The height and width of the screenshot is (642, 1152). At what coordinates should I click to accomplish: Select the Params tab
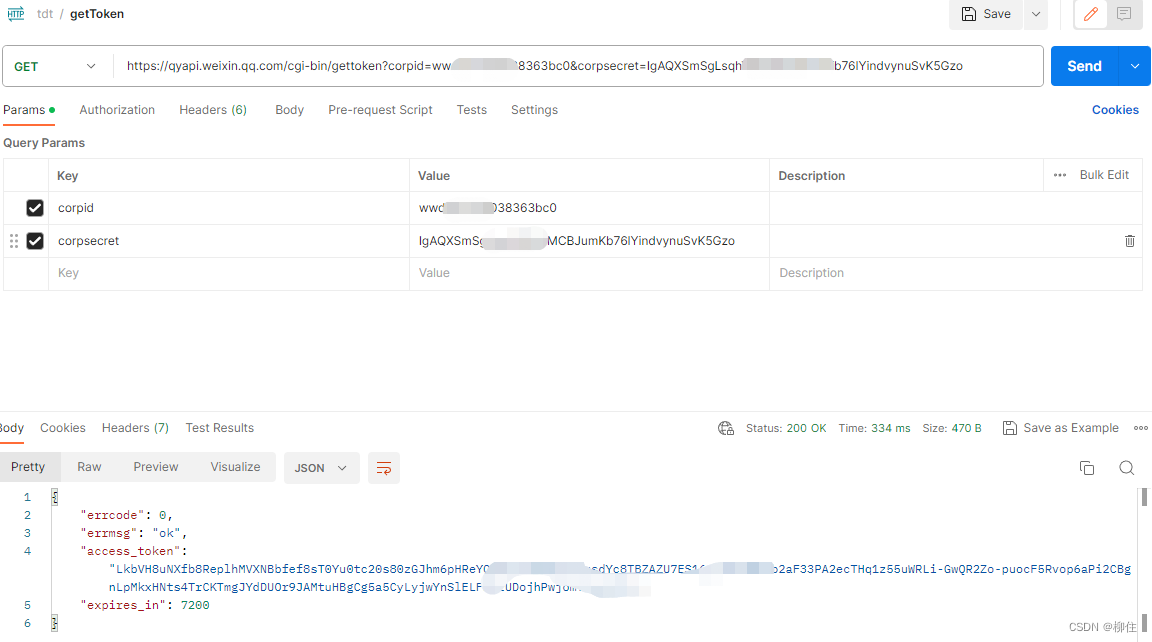pyautogui.click(x=29, y=110)
